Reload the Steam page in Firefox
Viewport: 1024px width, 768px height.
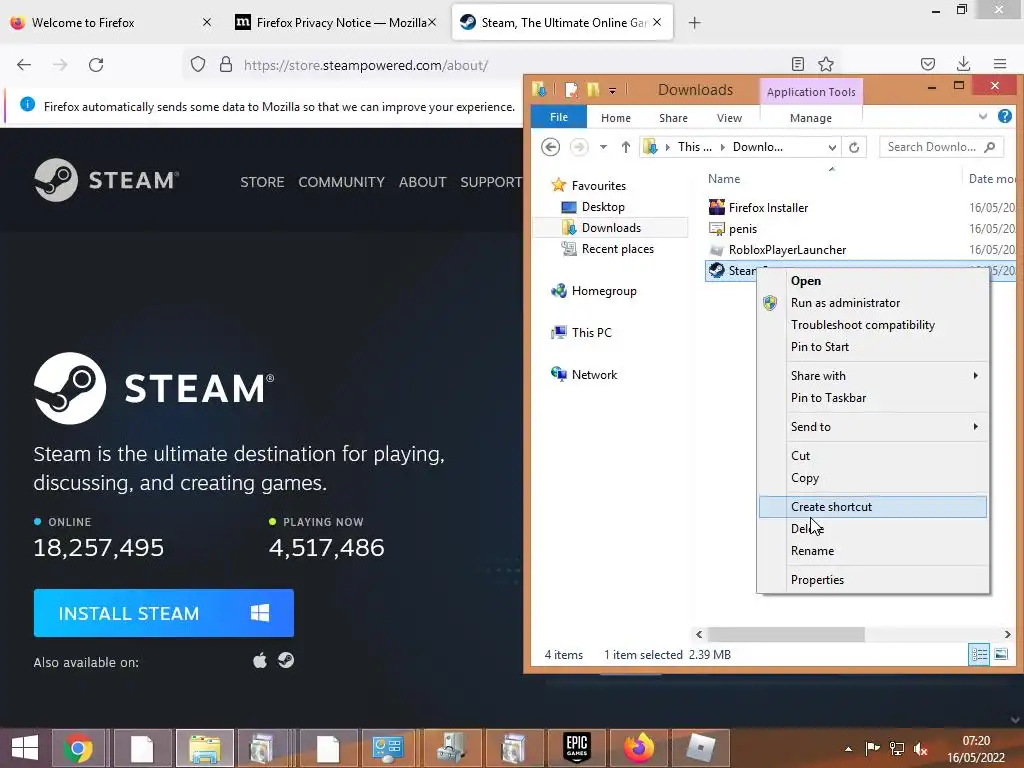(96, 65)
